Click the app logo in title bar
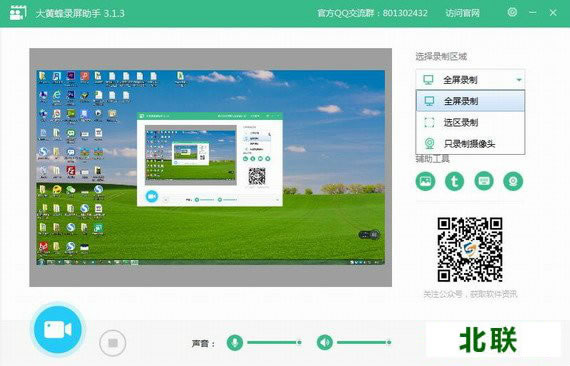 [x=17, y=13]
